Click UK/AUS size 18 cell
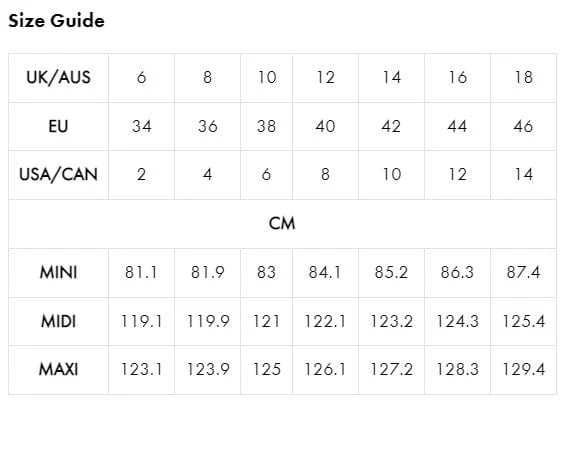The width and height of the screenshot is (575, 452). pyautogui.click(x=523, y=78)
